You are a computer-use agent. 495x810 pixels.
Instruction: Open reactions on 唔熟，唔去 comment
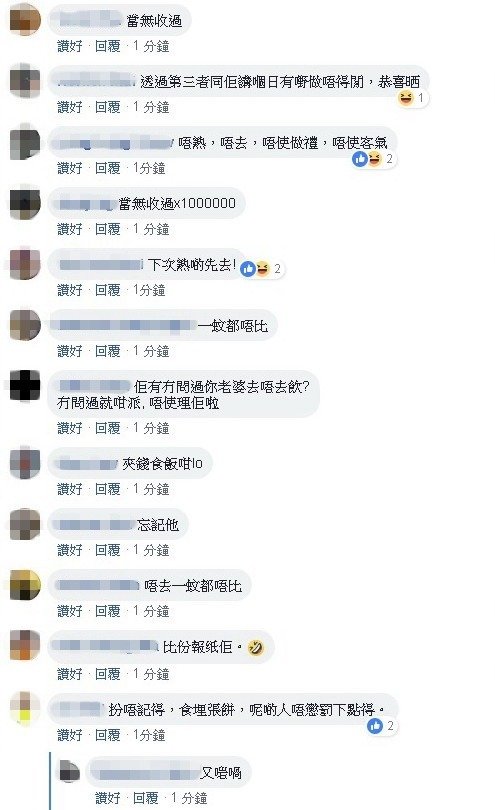pos(373,159)
